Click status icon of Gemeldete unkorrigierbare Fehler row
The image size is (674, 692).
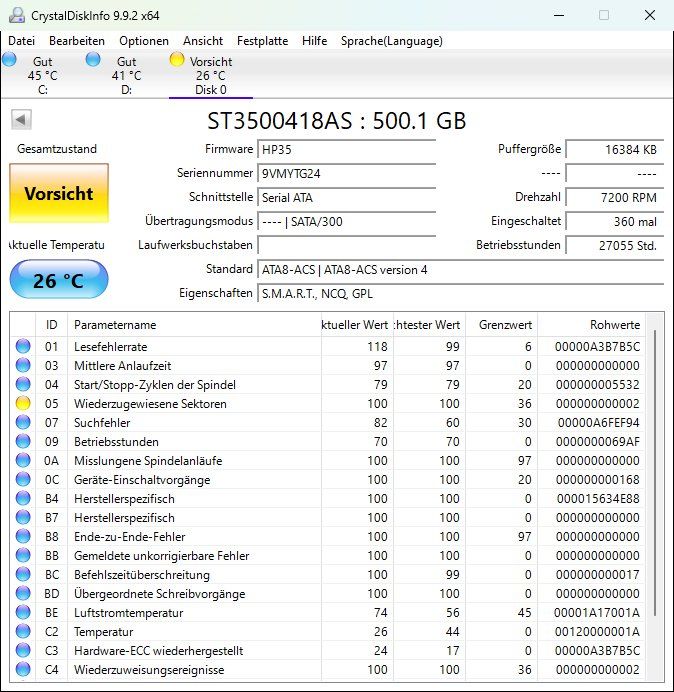click(x=23, y=555)
